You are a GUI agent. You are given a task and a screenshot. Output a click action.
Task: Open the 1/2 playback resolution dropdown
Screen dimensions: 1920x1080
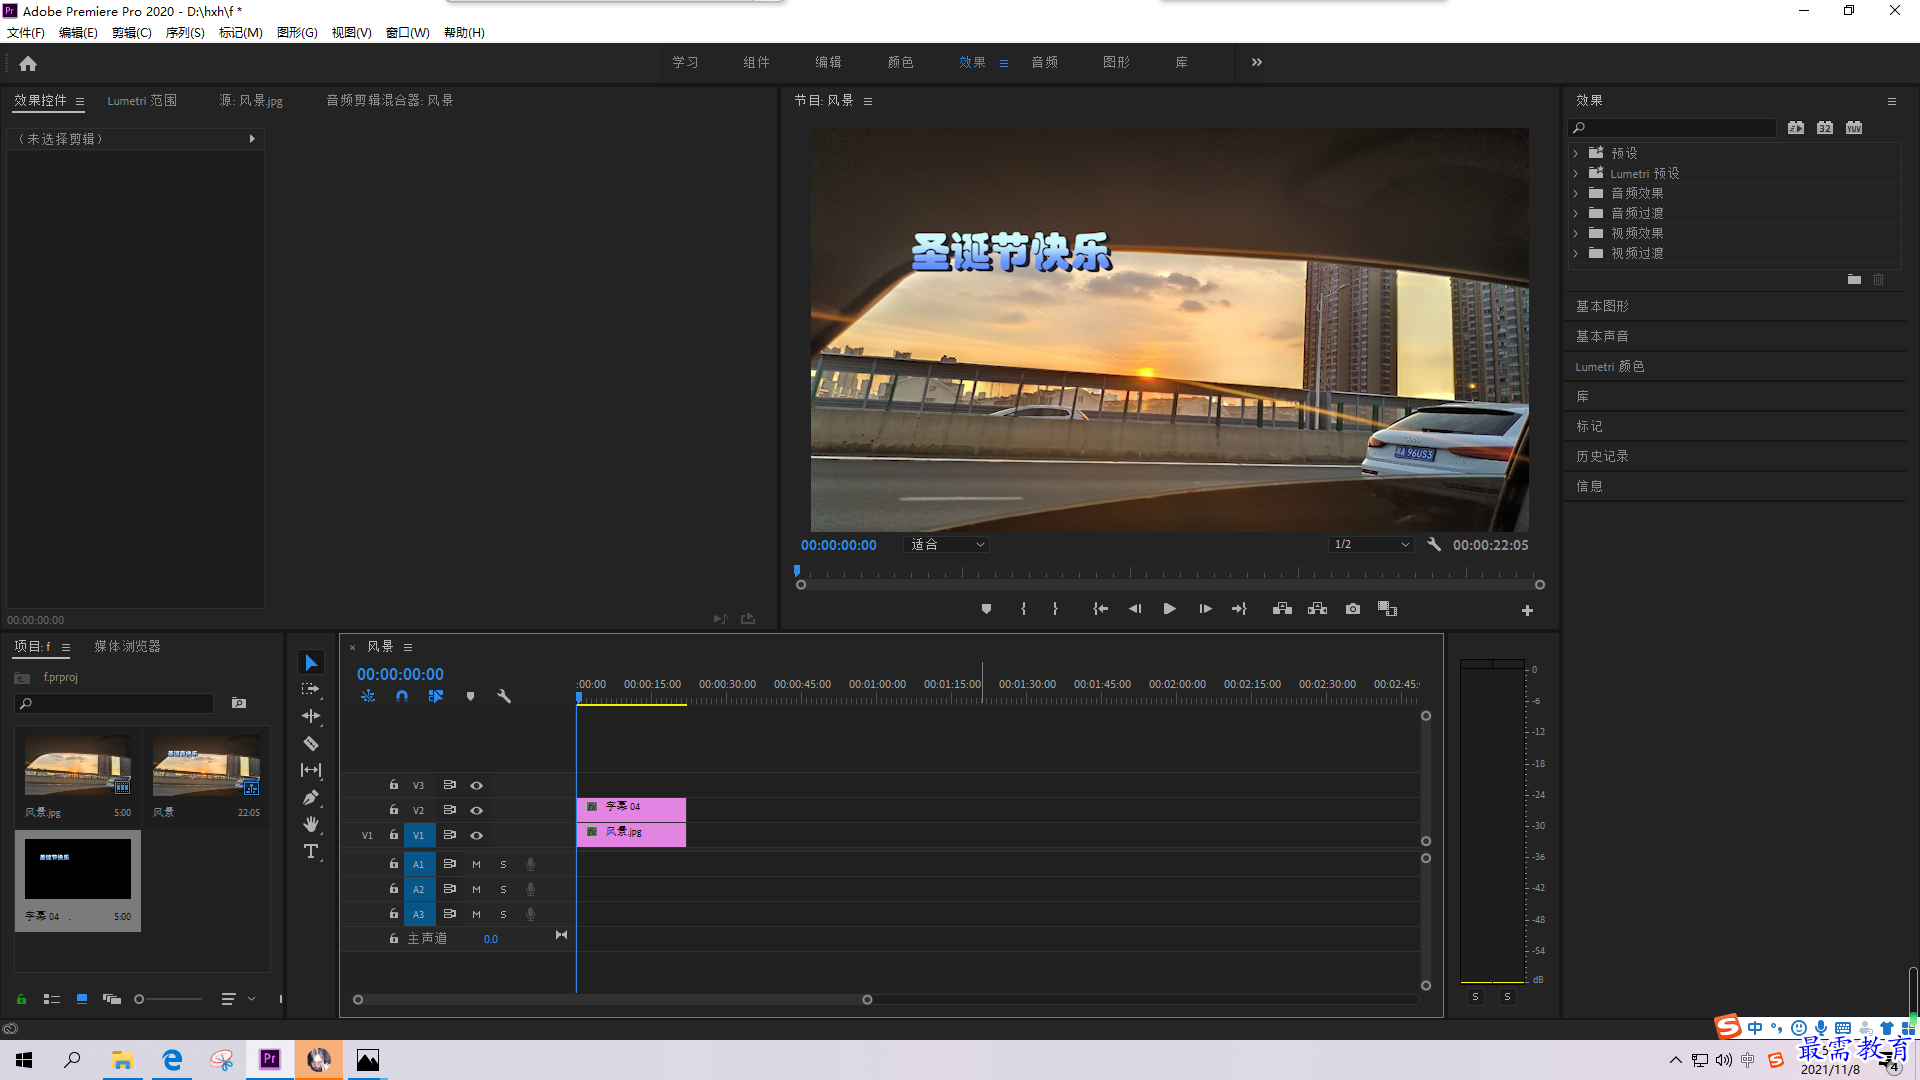point(1371,544)
